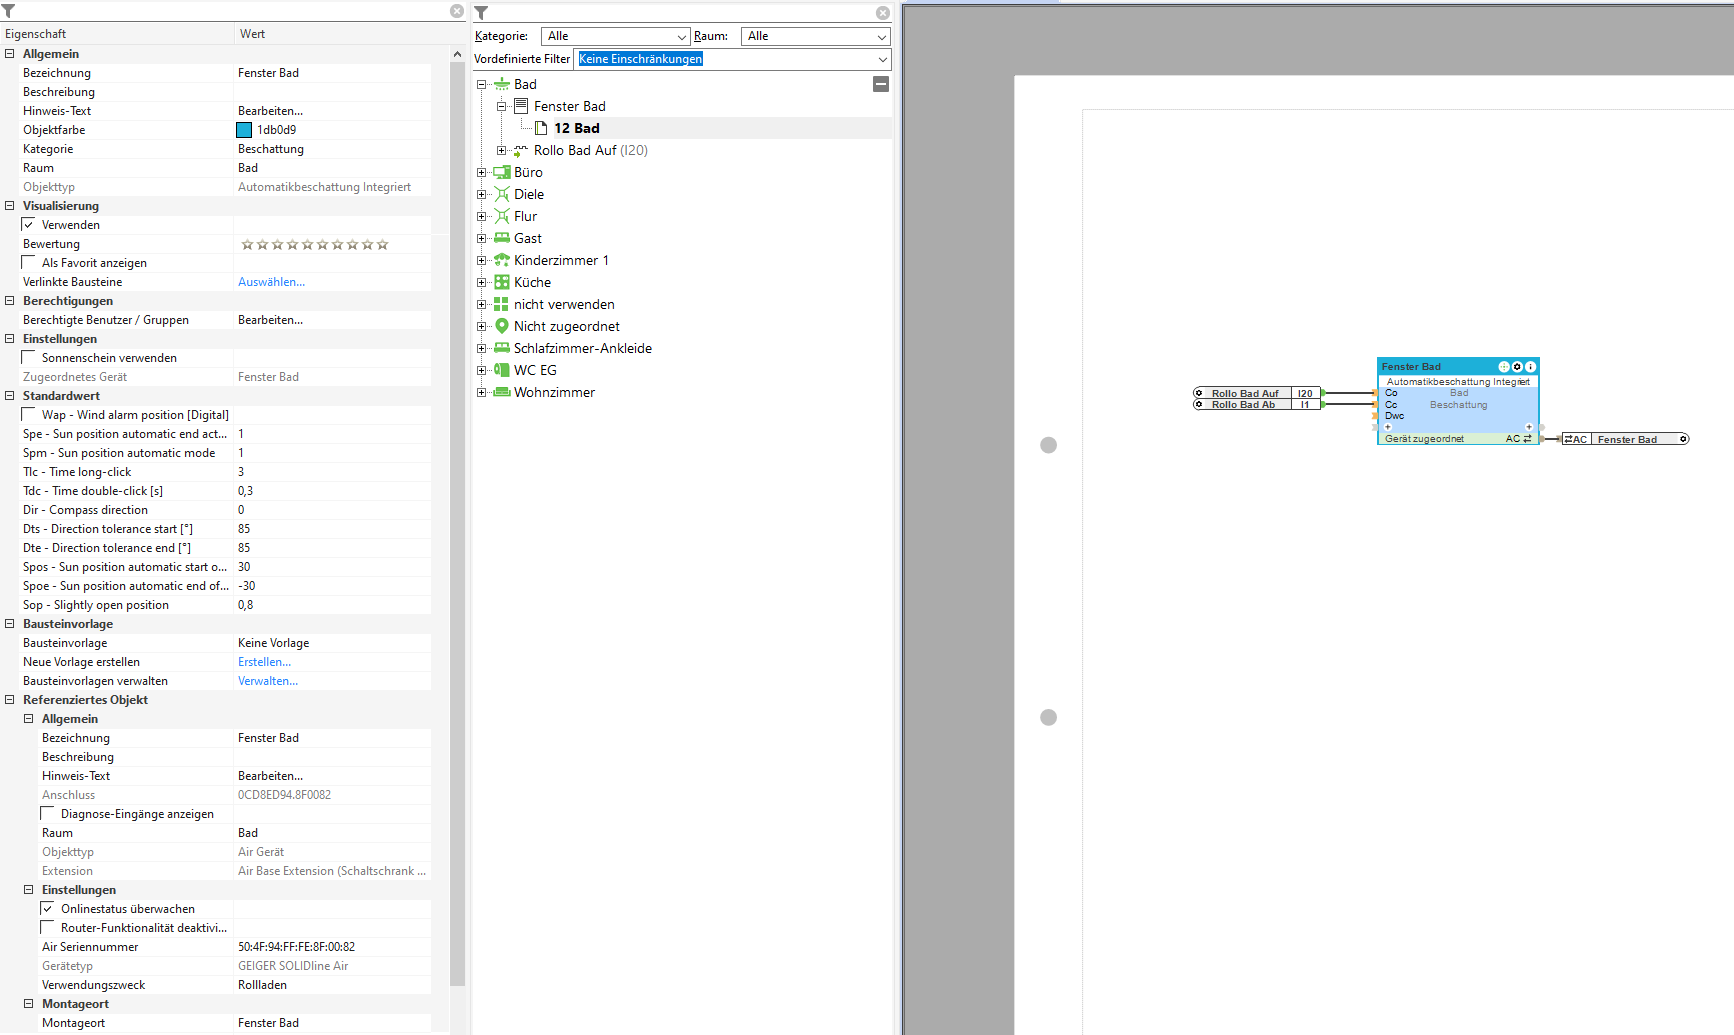Enable Sonnenschein verwenden checkbox
Image resolution: width=1734 pixels, height=1035 pixels.
(29, 357)
